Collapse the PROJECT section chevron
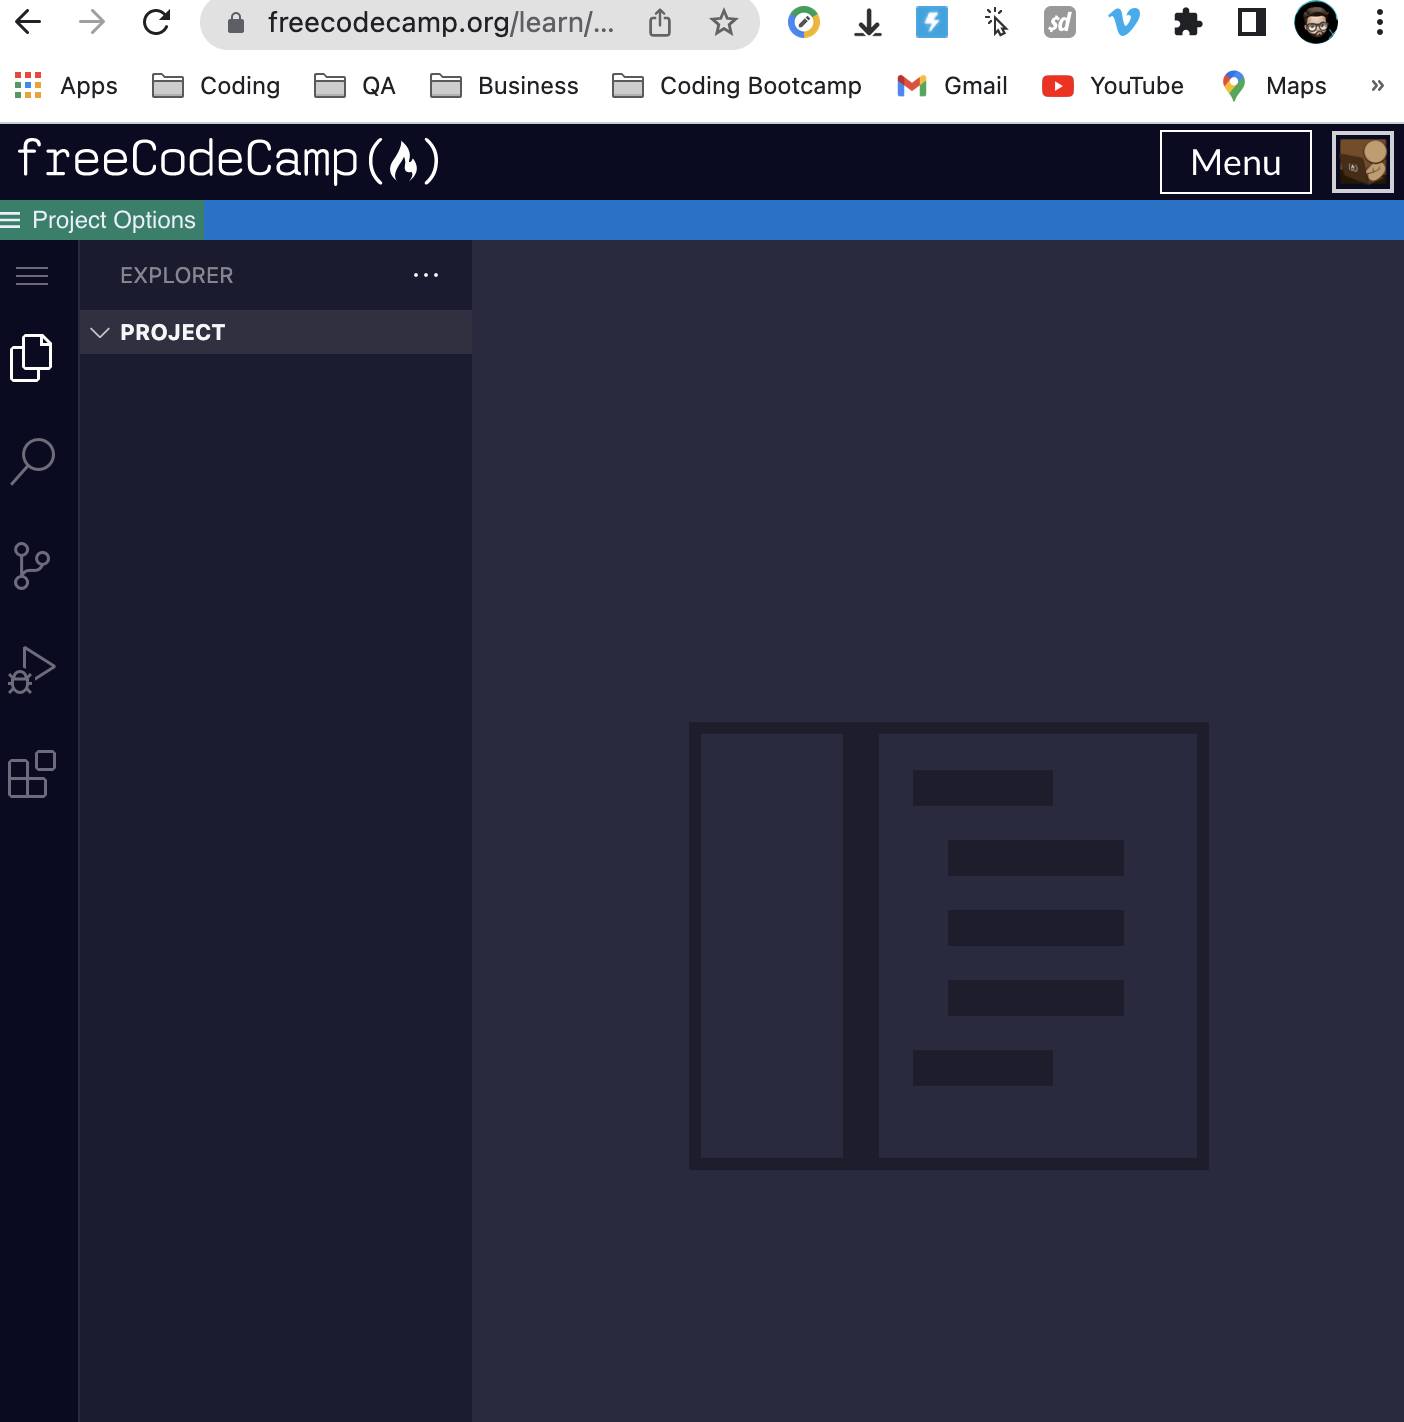The height and width of the screenshot is (1422, 1404). tap(100, 332)
